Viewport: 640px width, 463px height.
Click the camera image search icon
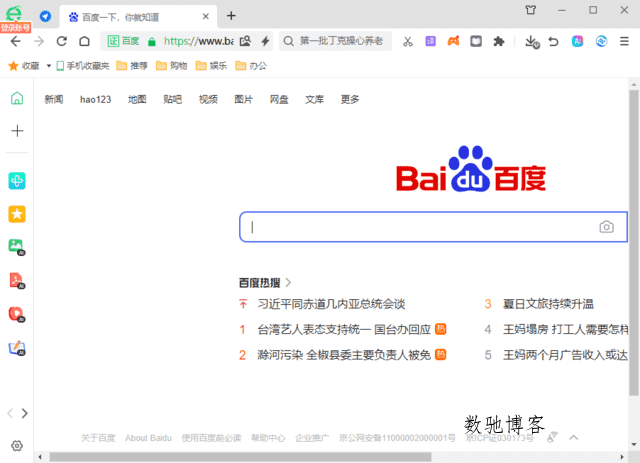607,227
